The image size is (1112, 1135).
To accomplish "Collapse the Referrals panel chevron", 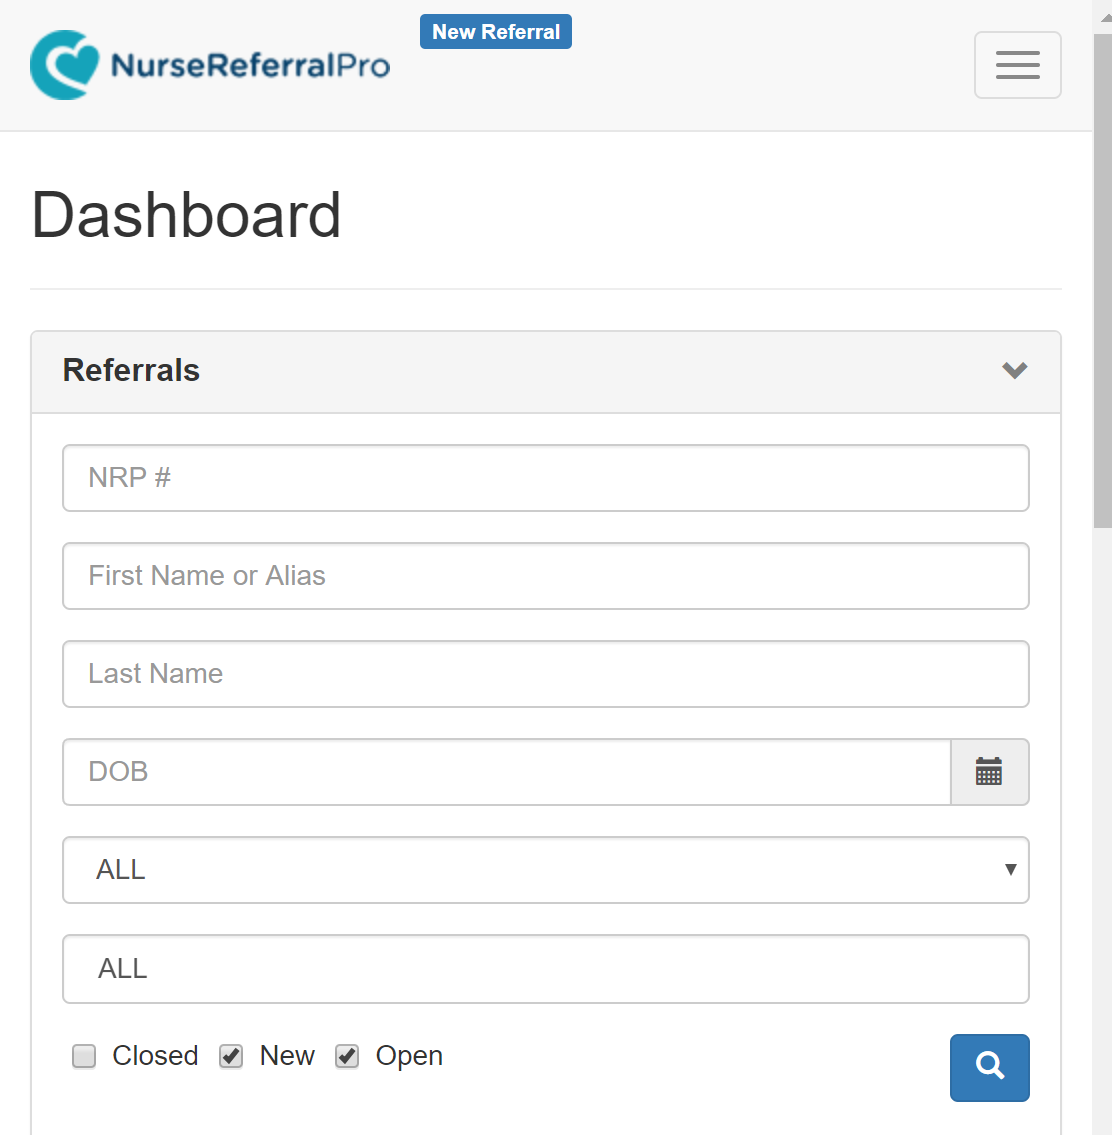I will coord(1014,371).
